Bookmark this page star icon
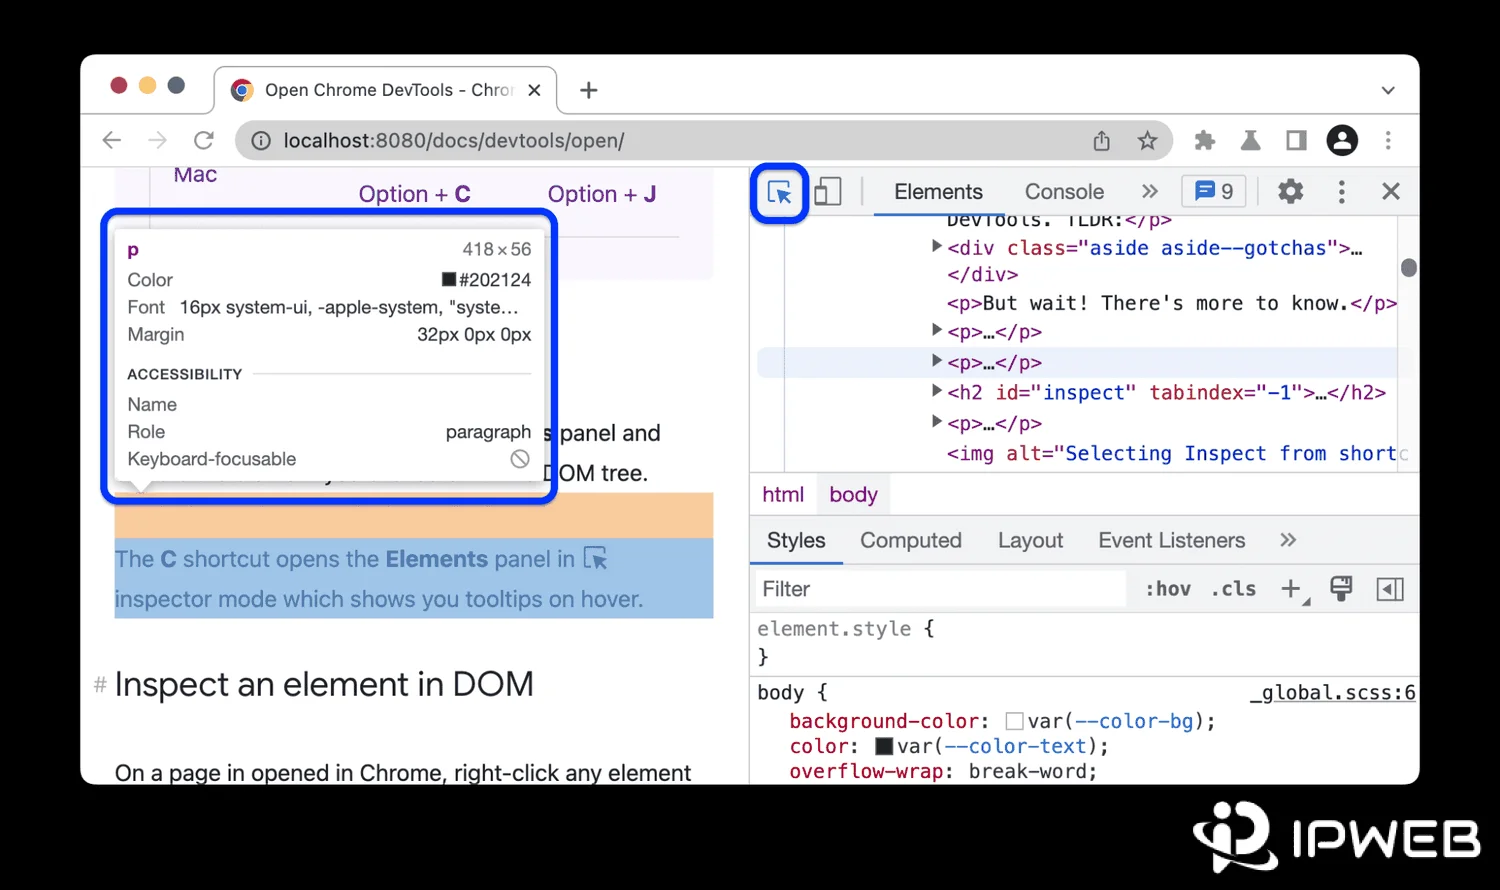This screenshot has height=890, width=1500. click(x=1147, y=141)
